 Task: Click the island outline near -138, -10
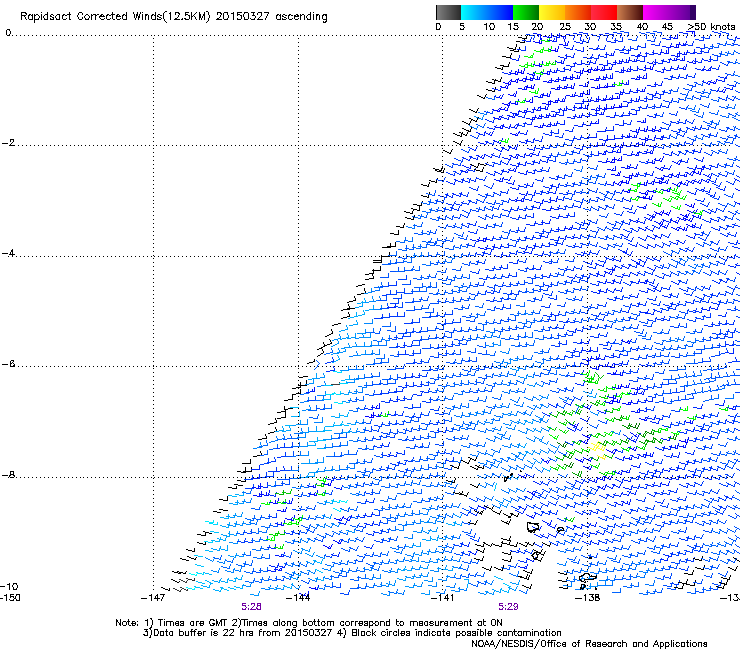coord(587,578)
